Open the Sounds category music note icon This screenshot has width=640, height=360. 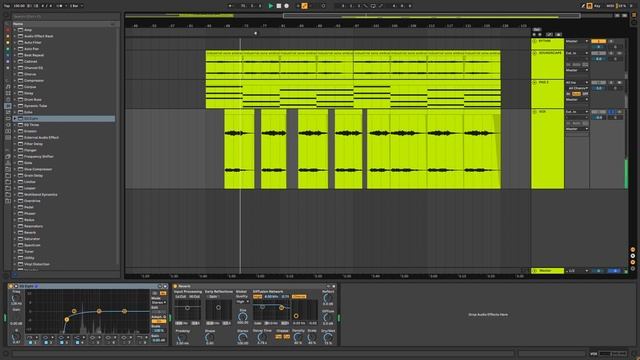click(8, 87)
